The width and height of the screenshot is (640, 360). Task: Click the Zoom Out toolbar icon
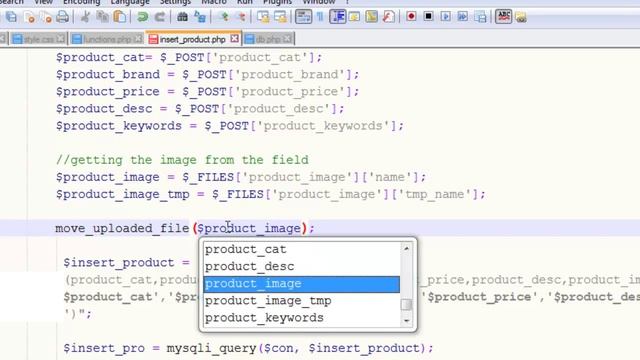coord(241,17)
